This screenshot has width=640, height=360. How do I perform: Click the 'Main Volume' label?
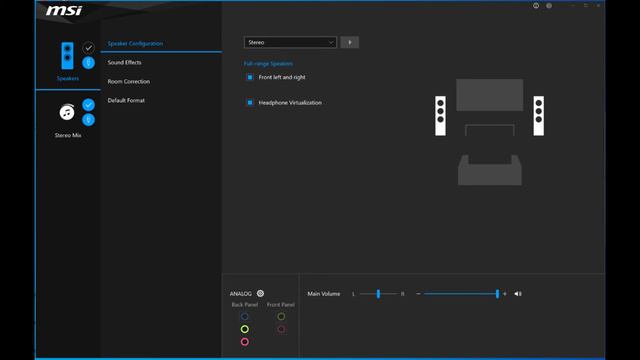pyautogui.click(x=324, y=293)
